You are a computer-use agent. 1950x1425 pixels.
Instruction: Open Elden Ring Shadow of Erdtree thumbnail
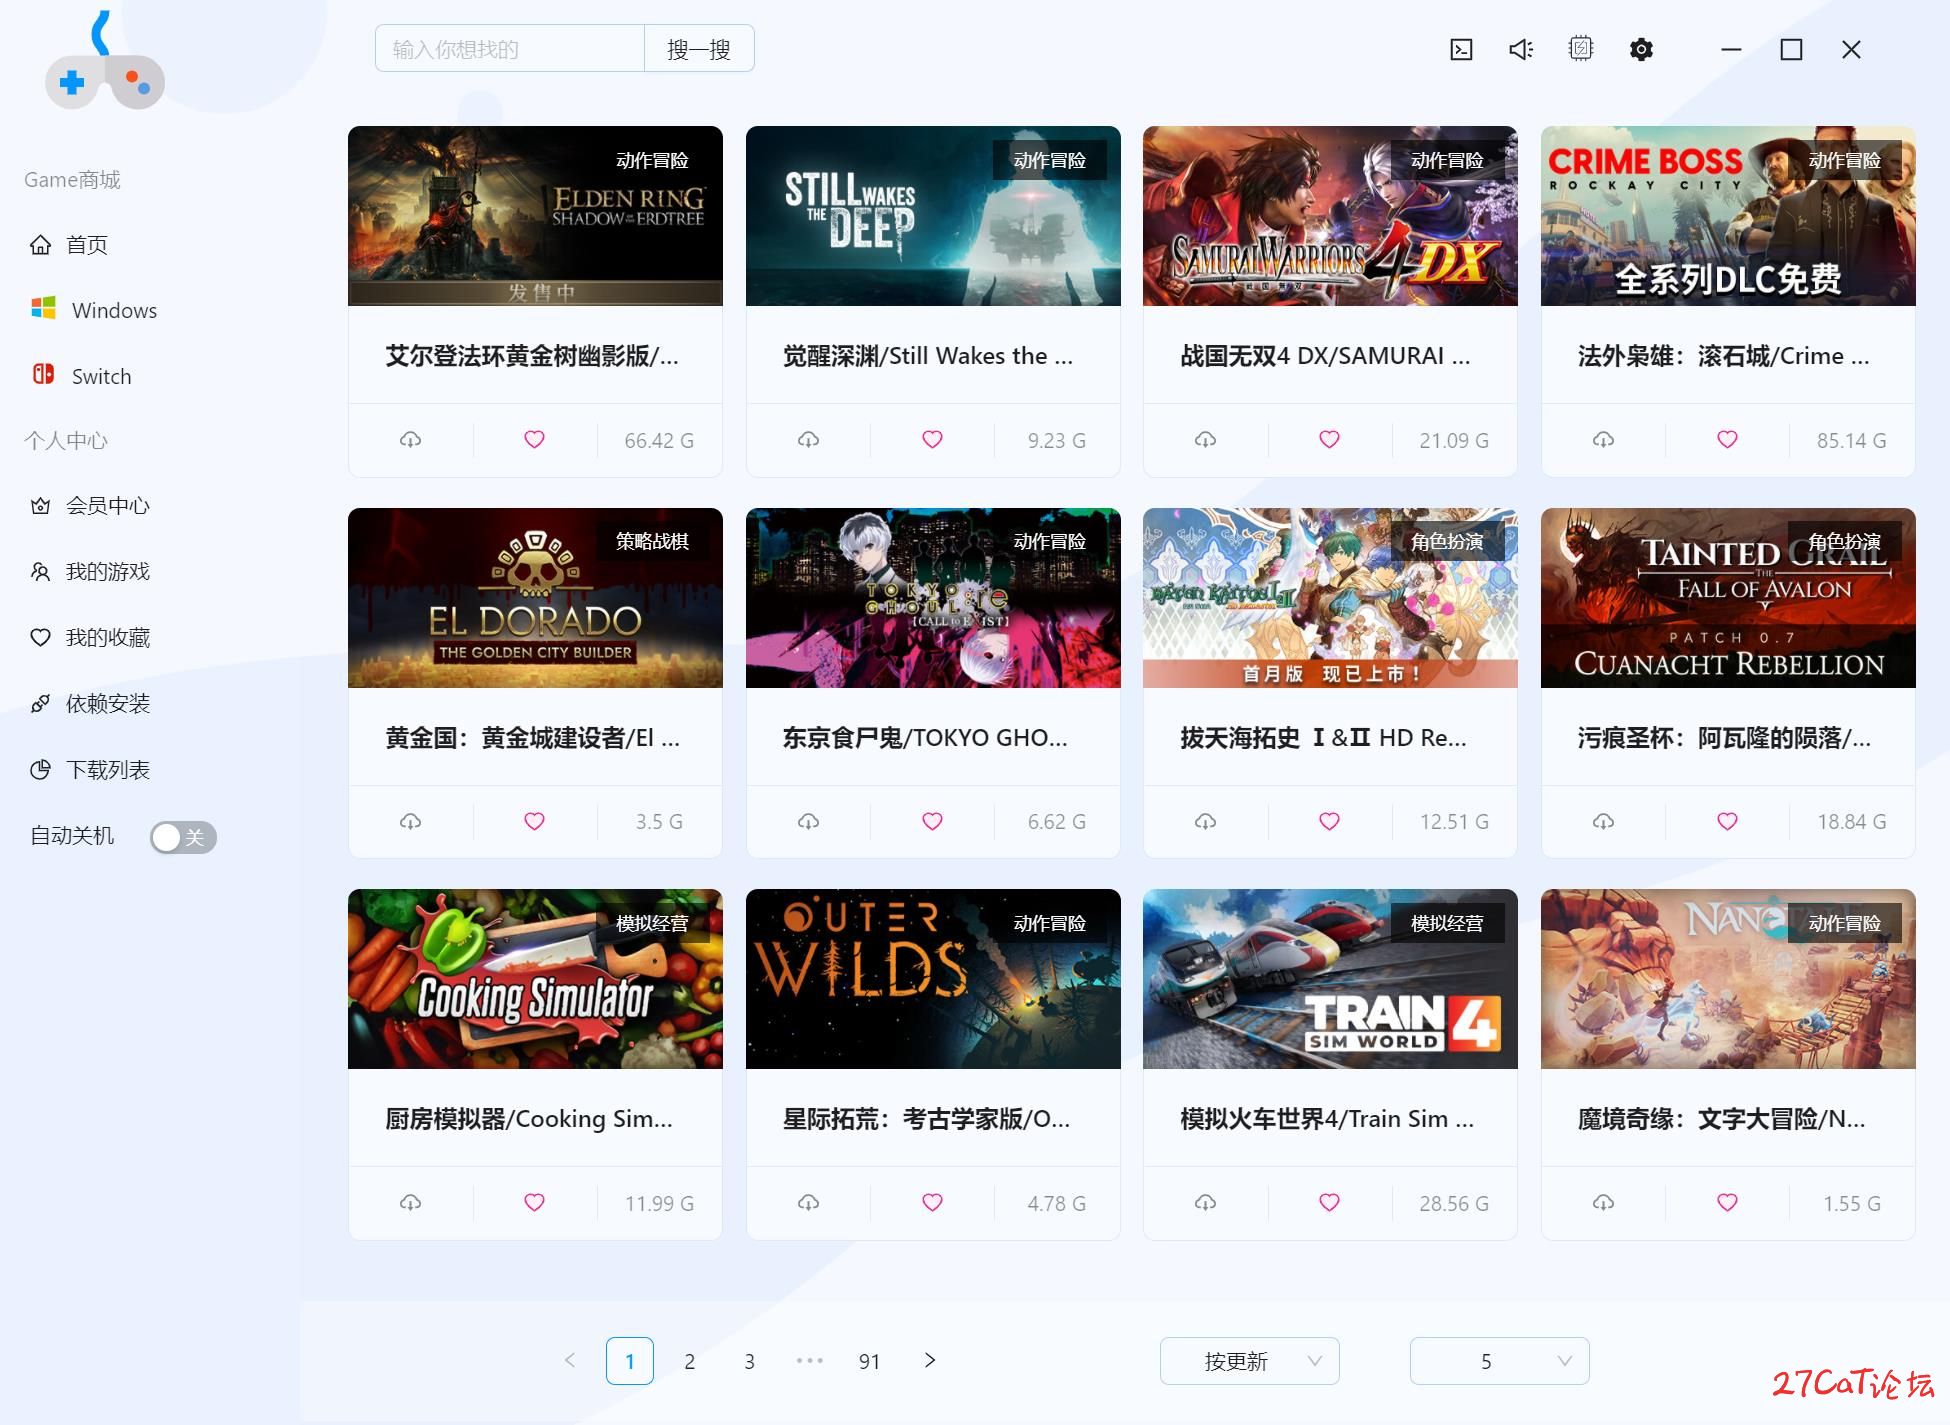[x=535, y=216]
